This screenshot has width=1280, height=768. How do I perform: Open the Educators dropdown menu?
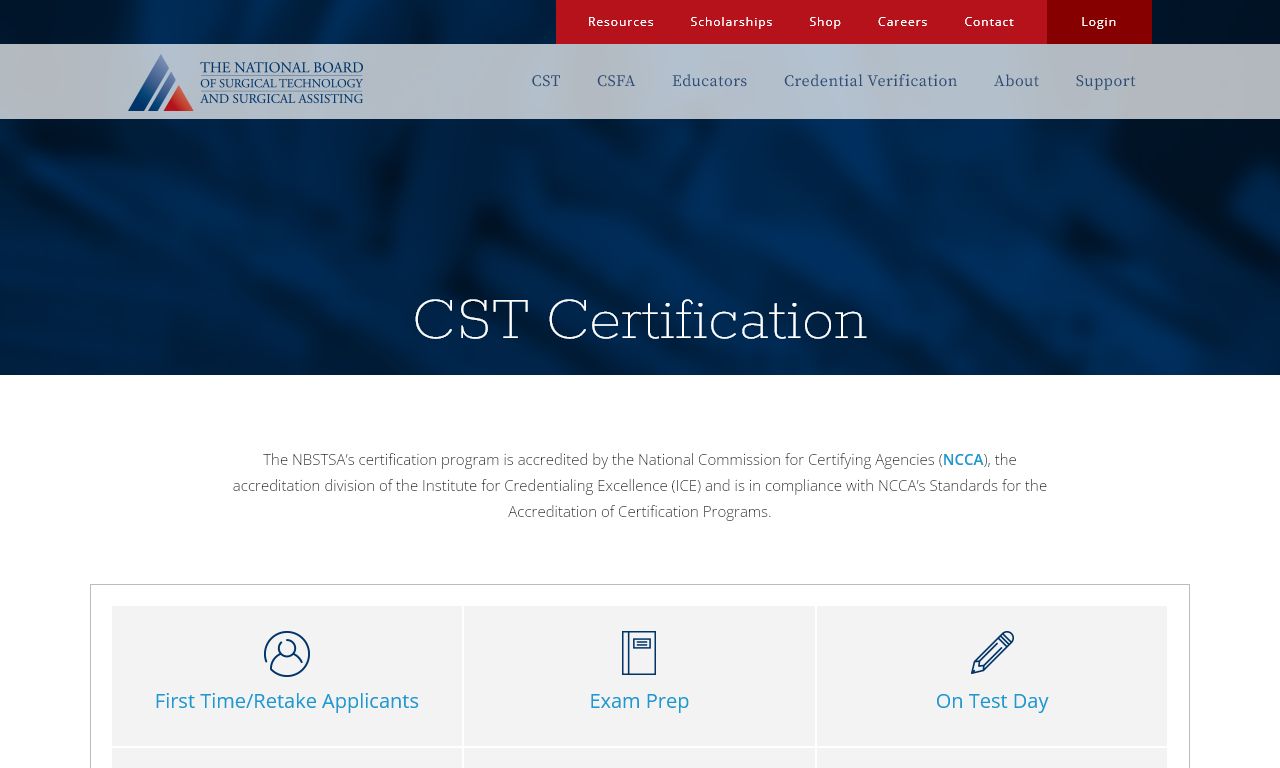click(709, 81)
